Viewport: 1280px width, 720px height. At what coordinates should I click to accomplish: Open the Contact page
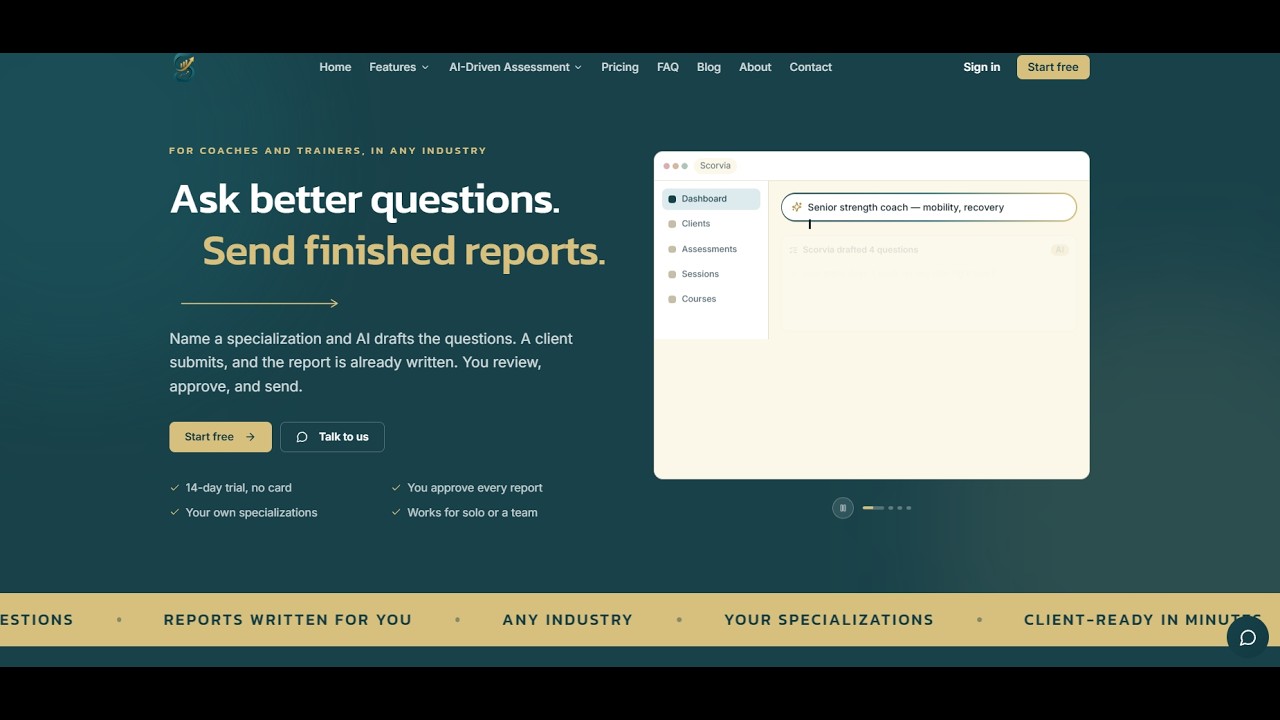[x=811, y=67]
